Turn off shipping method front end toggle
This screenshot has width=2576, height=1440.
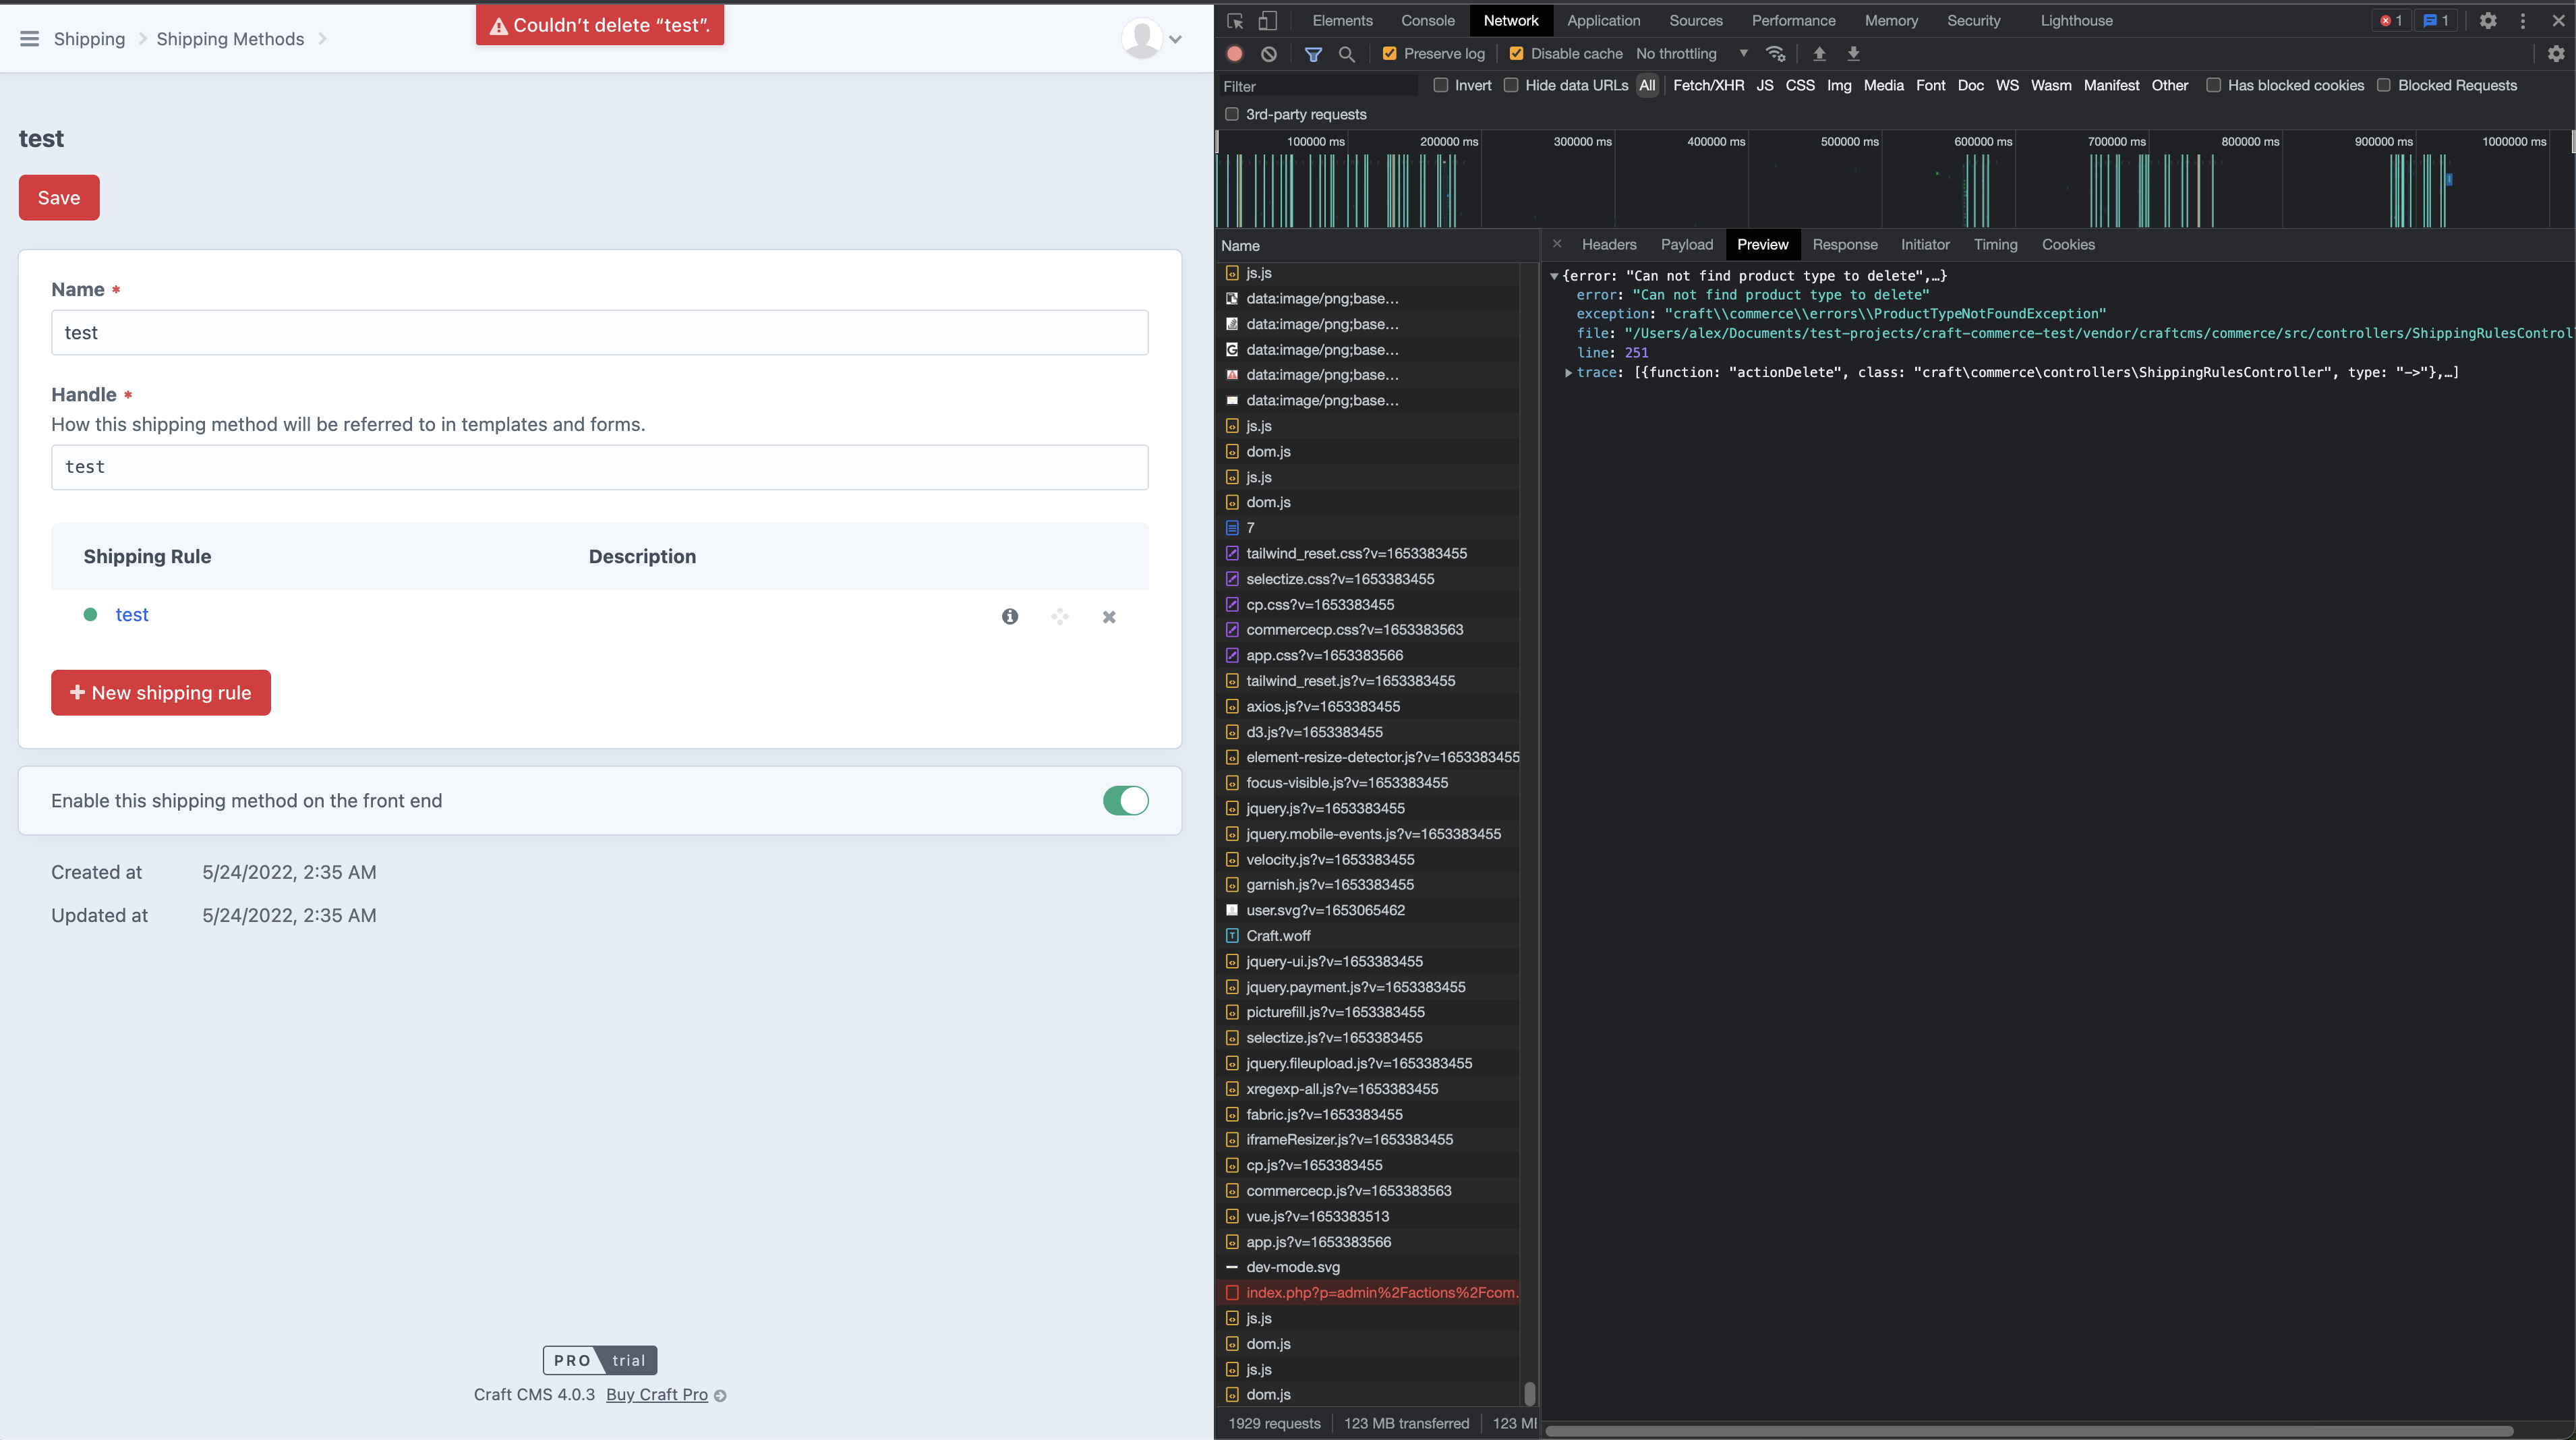click(x=1126, y=800)
